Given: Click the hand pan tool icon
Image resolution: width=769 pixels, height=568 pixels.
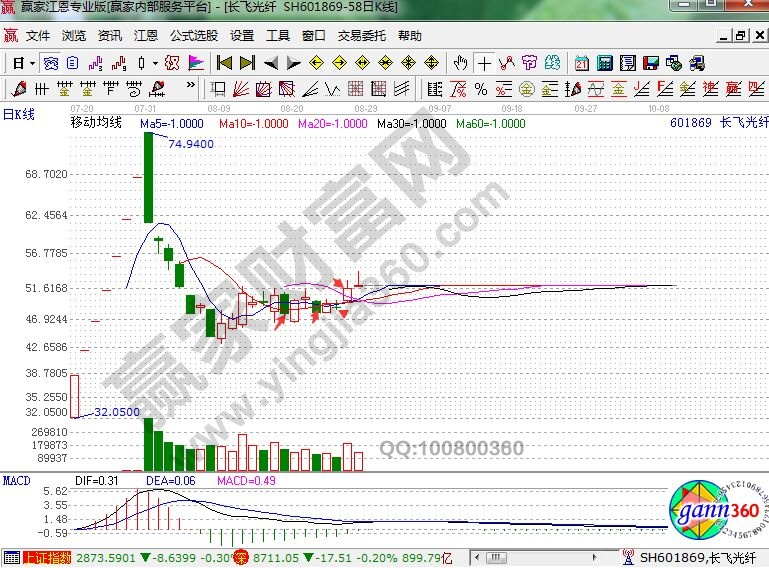Looking at the screenshot, I should coord(460,62).
